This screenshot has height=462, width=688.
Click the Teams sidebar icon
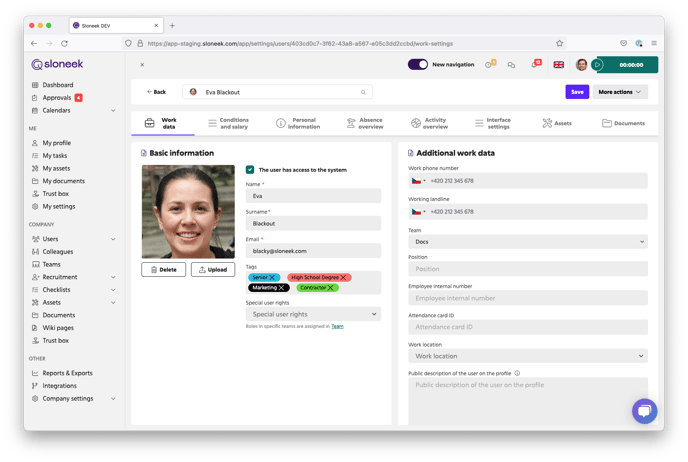pos(35,264)
